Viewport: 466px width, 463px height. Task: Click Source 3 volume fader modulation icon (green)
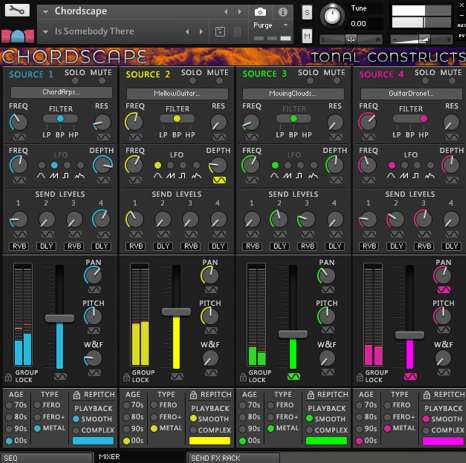[293, 377]
